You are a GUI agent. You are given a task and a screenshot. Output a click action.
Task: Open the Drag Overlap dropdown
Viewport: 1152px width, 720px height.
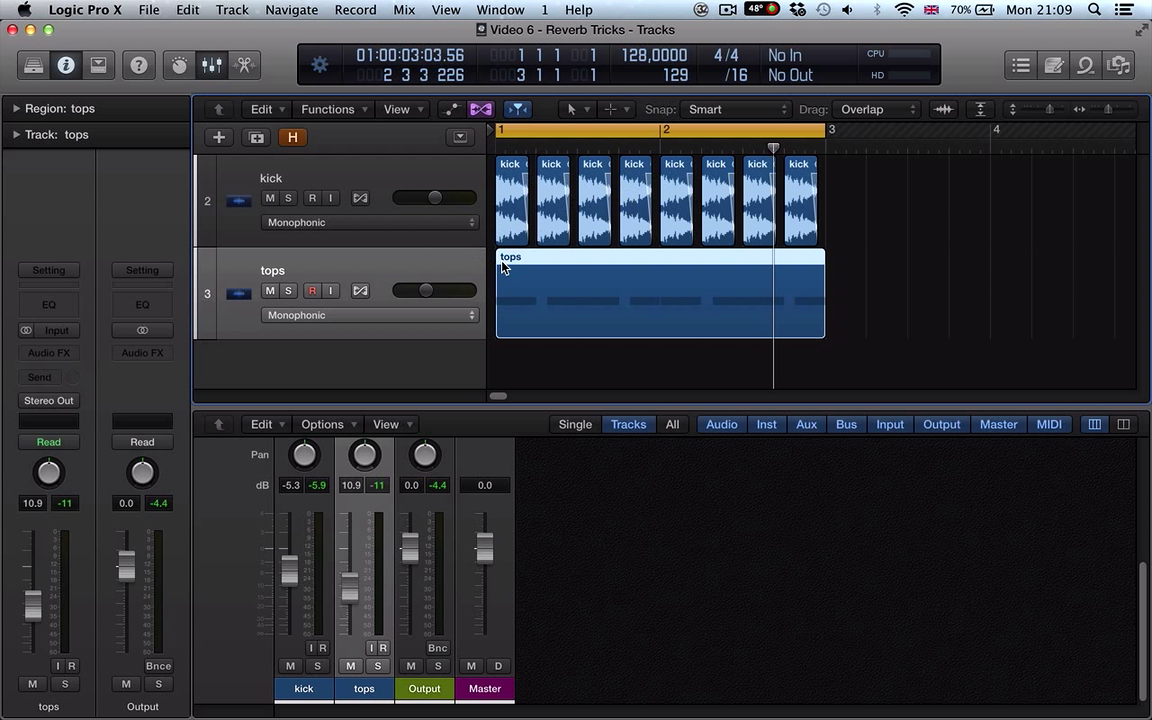(877, 109)
